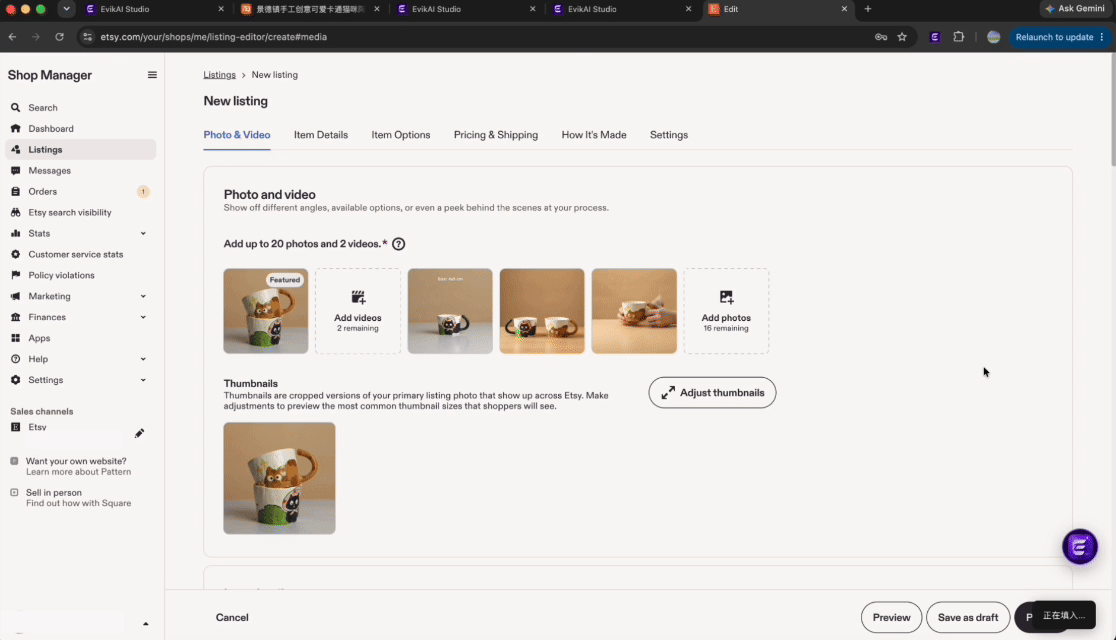Click the Messages speech bubble icon
Image resolution: width=1116 pixels, height=640 pixels.
(15, 171)
